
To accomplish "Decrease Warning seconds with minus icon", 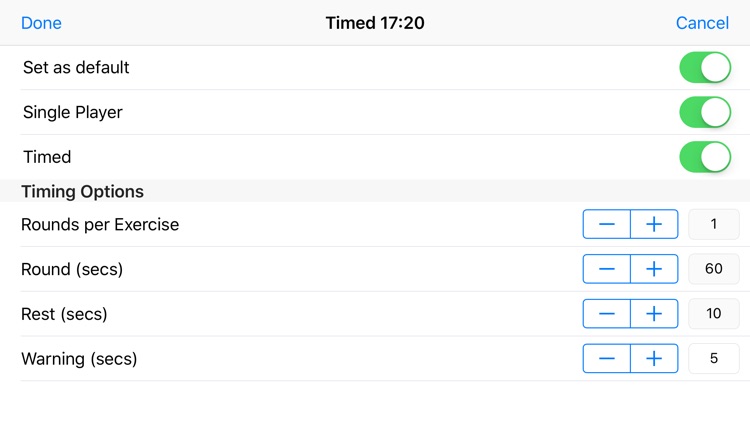I will tap(607, 358).
